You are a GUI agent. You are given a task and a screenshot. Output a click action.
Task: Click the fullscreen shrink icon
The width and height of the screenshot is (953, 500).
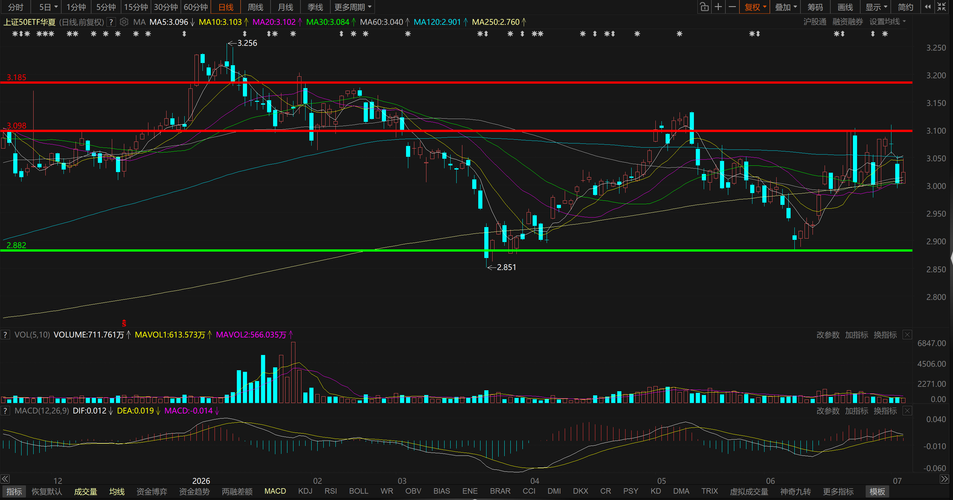[x=943, y=7]
